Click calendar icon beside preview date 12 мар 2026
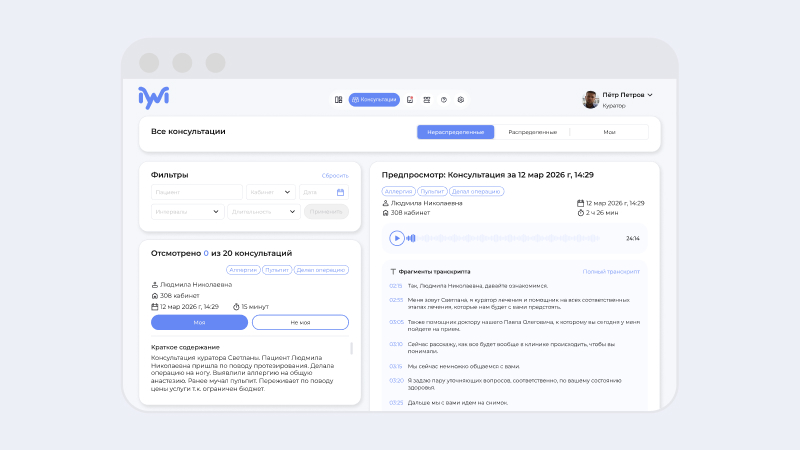Screen dimensions: 800x450 point(580,203)
